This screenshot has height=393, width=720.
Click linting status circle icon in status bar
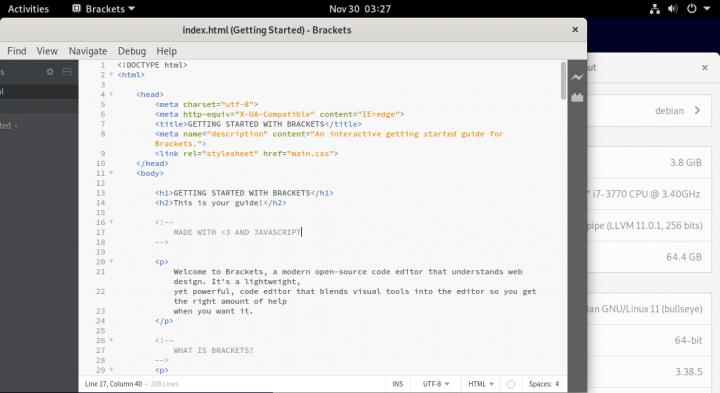tap(511, 384)
